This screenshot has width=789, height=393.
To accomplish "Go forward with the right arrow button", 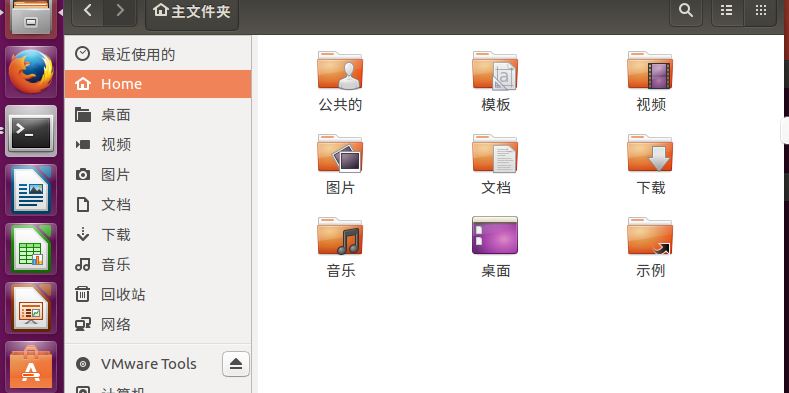I will (120, 11).
